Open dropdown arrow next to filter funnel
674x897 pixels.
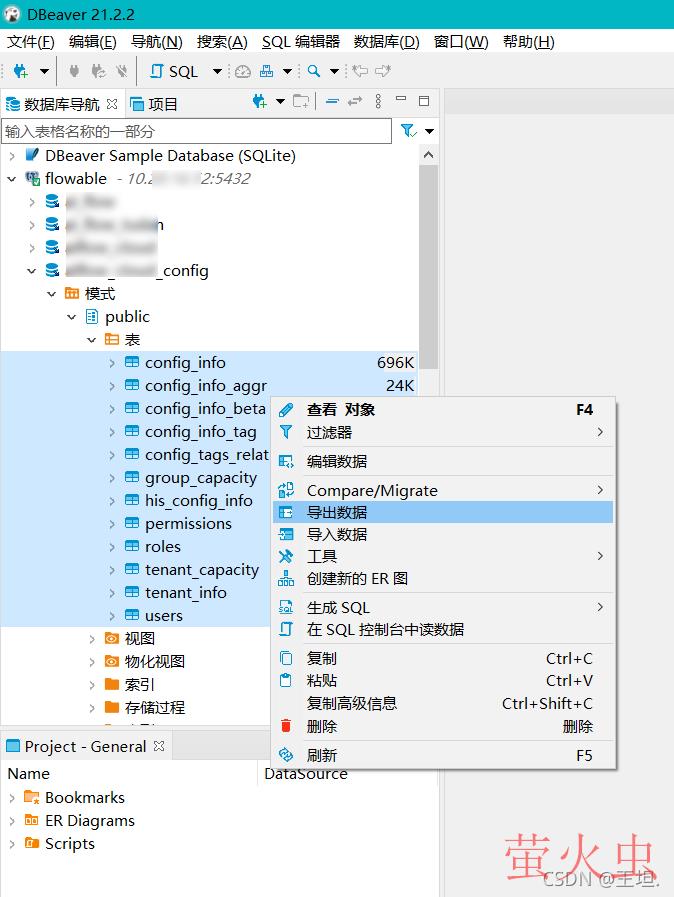click(x=430, y=132)
